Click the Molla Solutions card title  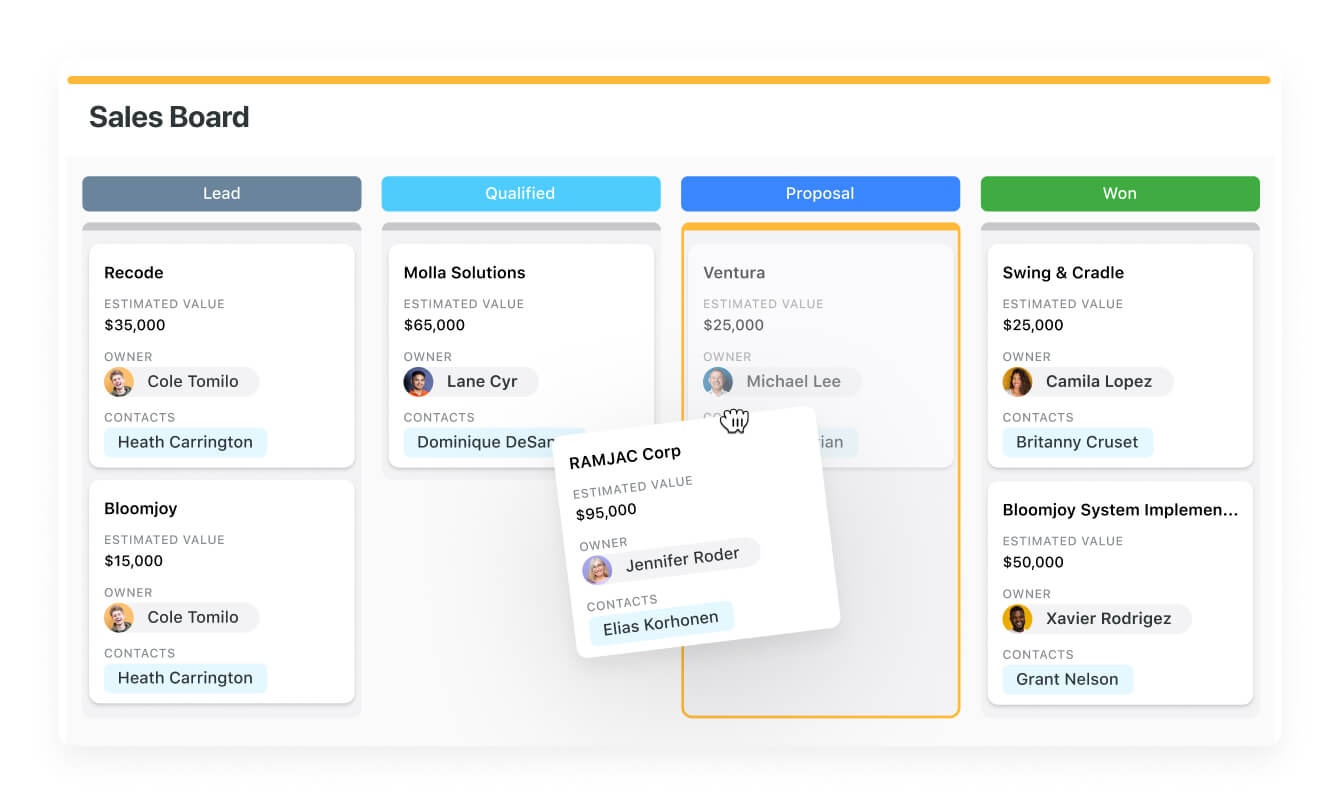(464, 273)
